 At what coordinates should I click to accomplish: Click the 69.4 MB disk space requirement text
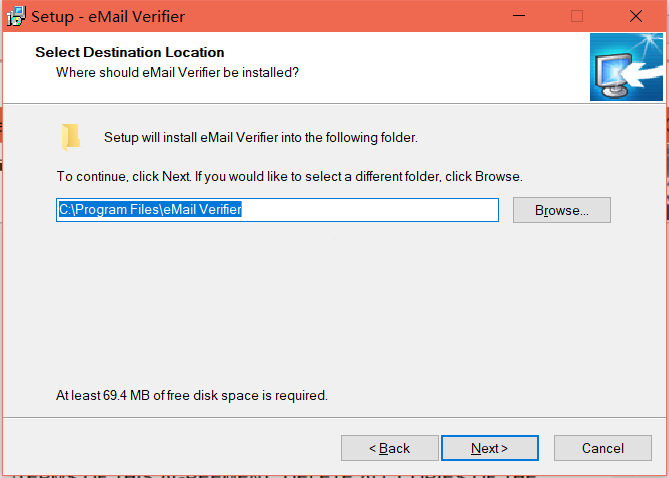(192, 396)
